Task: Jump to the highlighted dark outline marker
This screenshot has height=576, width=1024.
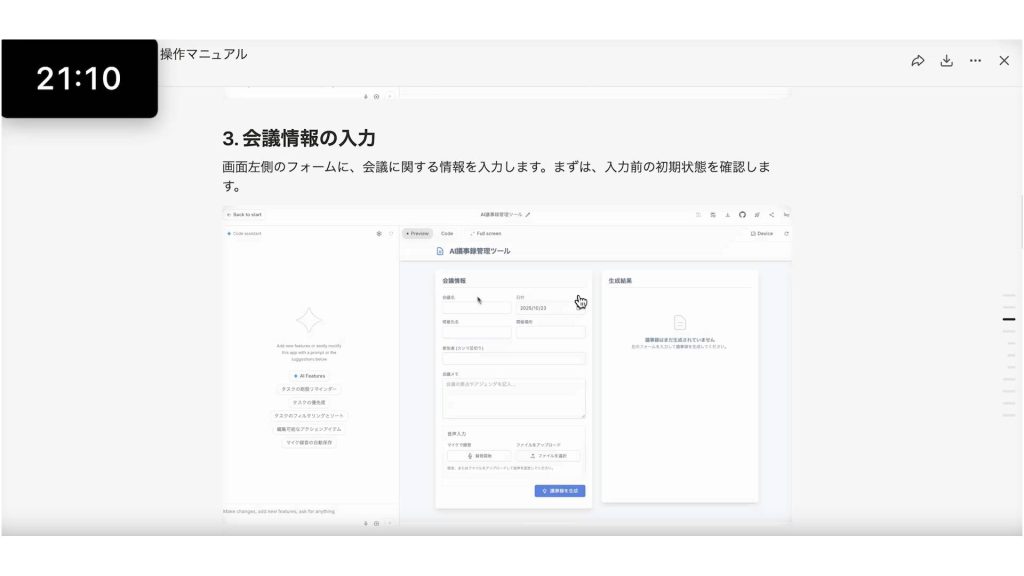Action: pyautogui.click(x=1009, y=319)
